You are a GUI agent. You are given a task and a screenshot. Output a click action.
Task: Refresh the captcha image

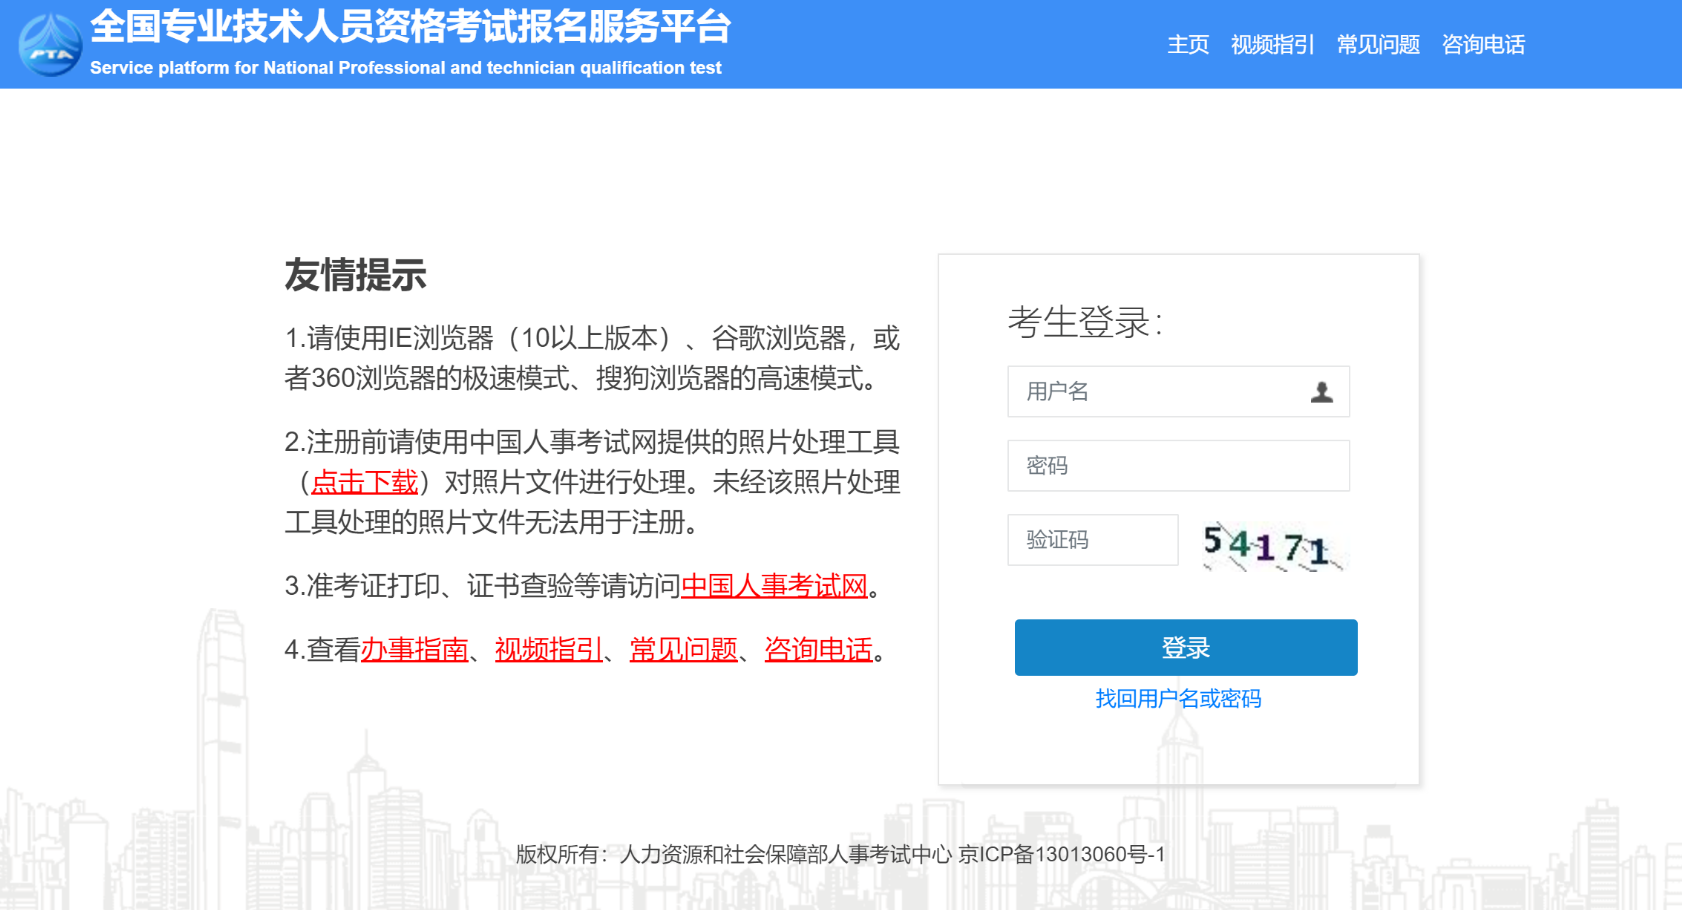(1272, 545)
